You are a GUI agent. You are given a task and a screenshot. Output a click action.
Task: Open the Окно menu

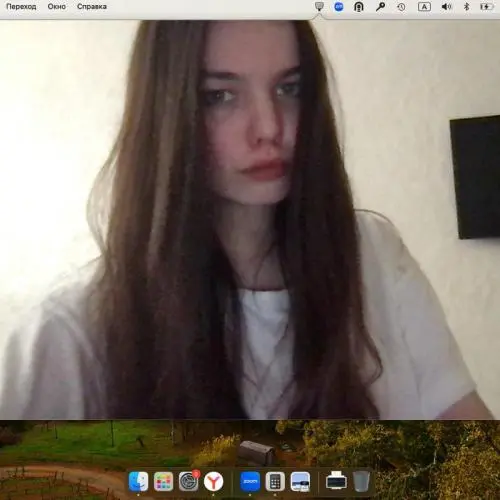(x=56, y=7)
